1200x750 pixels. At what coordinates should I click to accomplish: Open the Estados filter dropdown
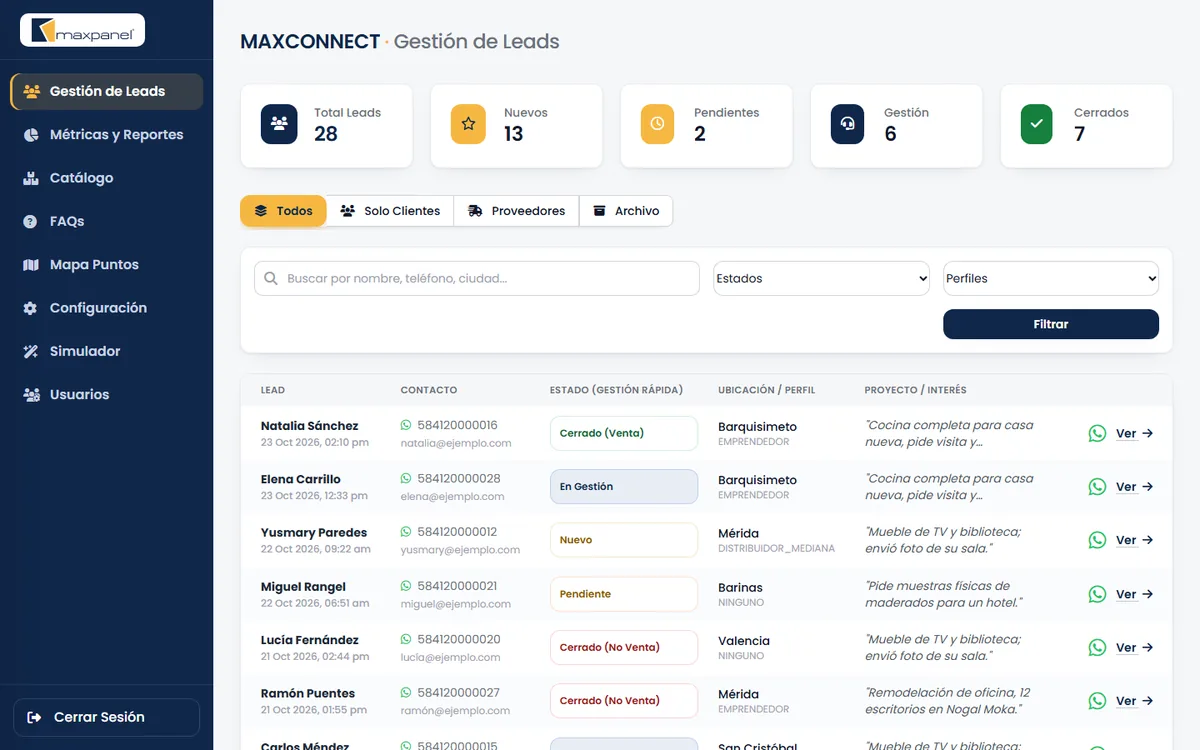822,279
